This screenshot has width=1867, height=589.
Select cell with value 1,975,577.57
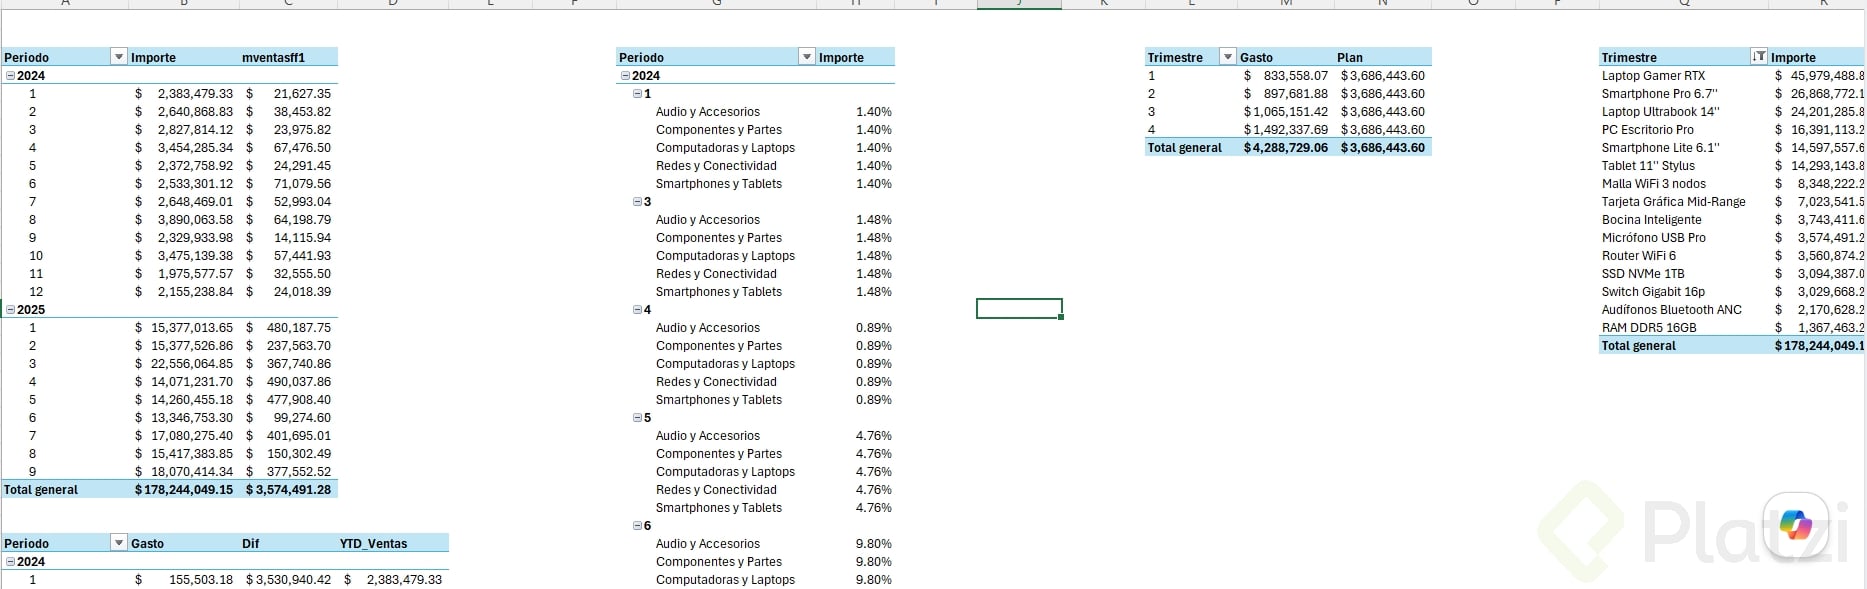click(184, 273)
